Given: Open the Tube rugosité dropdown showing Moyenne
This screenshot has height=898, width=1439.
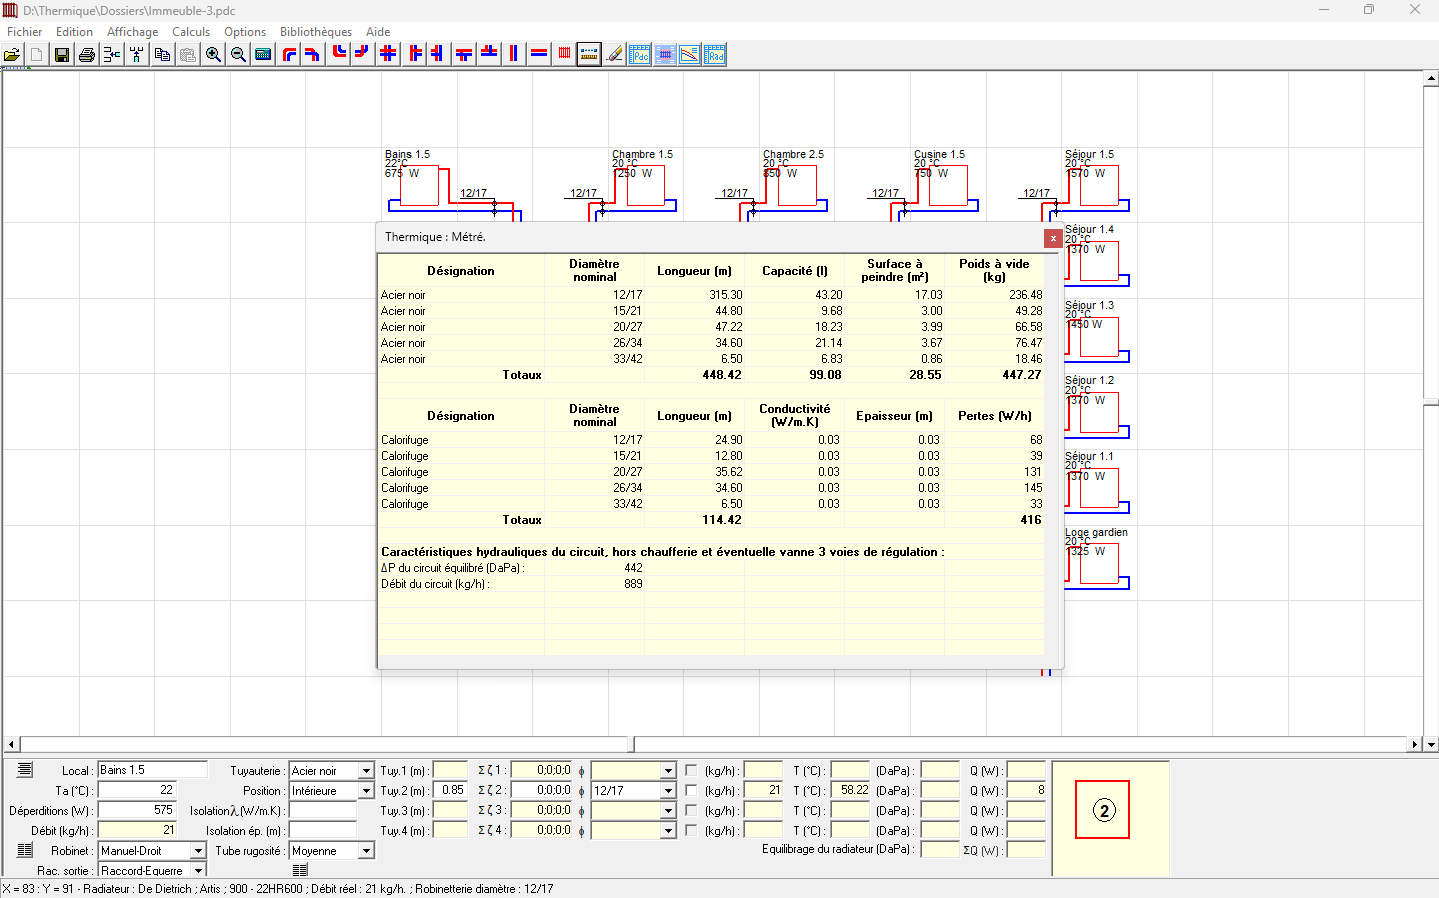Looking at the screenshot, I should pos(366,851).
